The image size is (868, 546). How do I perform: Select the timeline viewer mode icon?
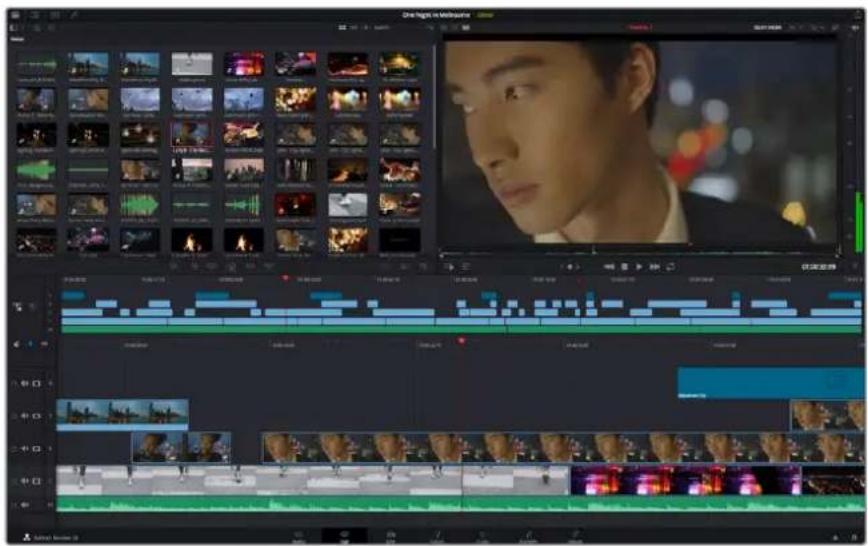[x=466, y=27]
